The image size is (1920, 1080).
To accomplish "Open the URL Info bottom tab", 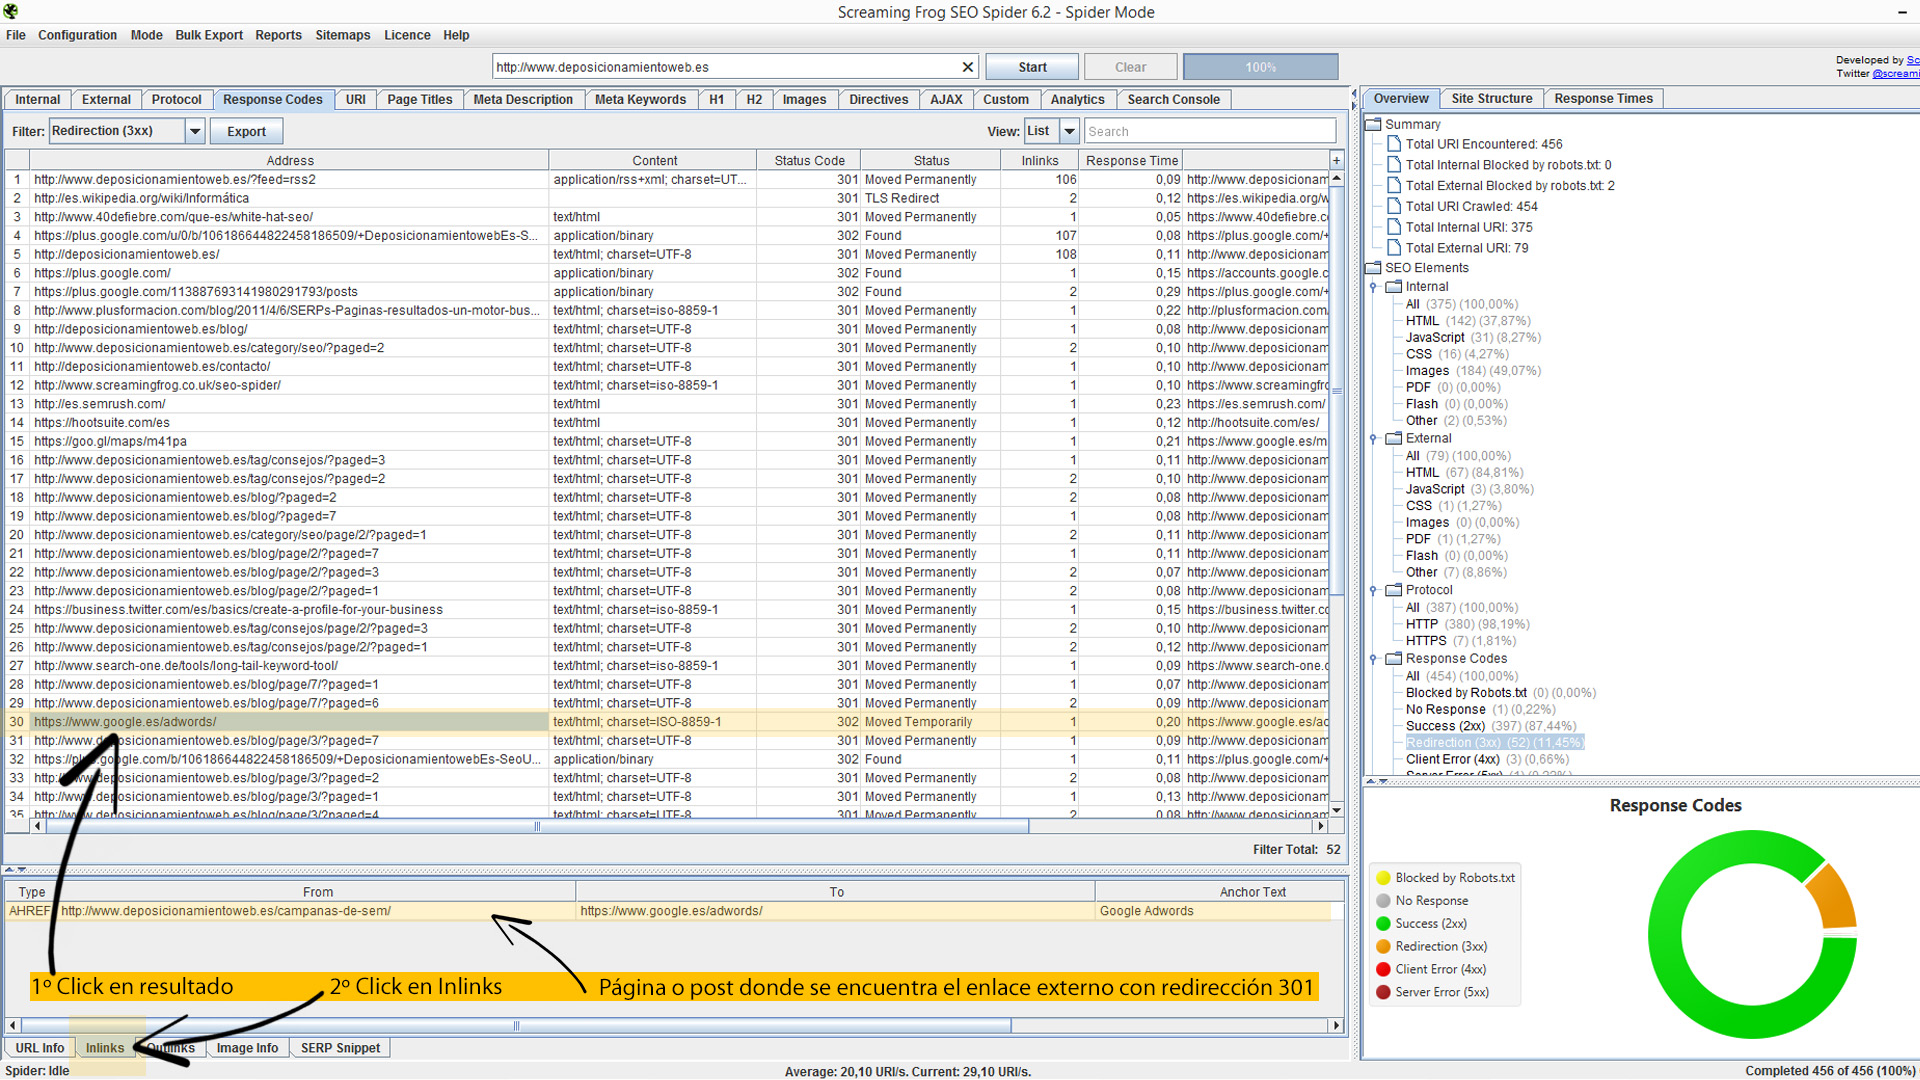I will click(40, 1048).
